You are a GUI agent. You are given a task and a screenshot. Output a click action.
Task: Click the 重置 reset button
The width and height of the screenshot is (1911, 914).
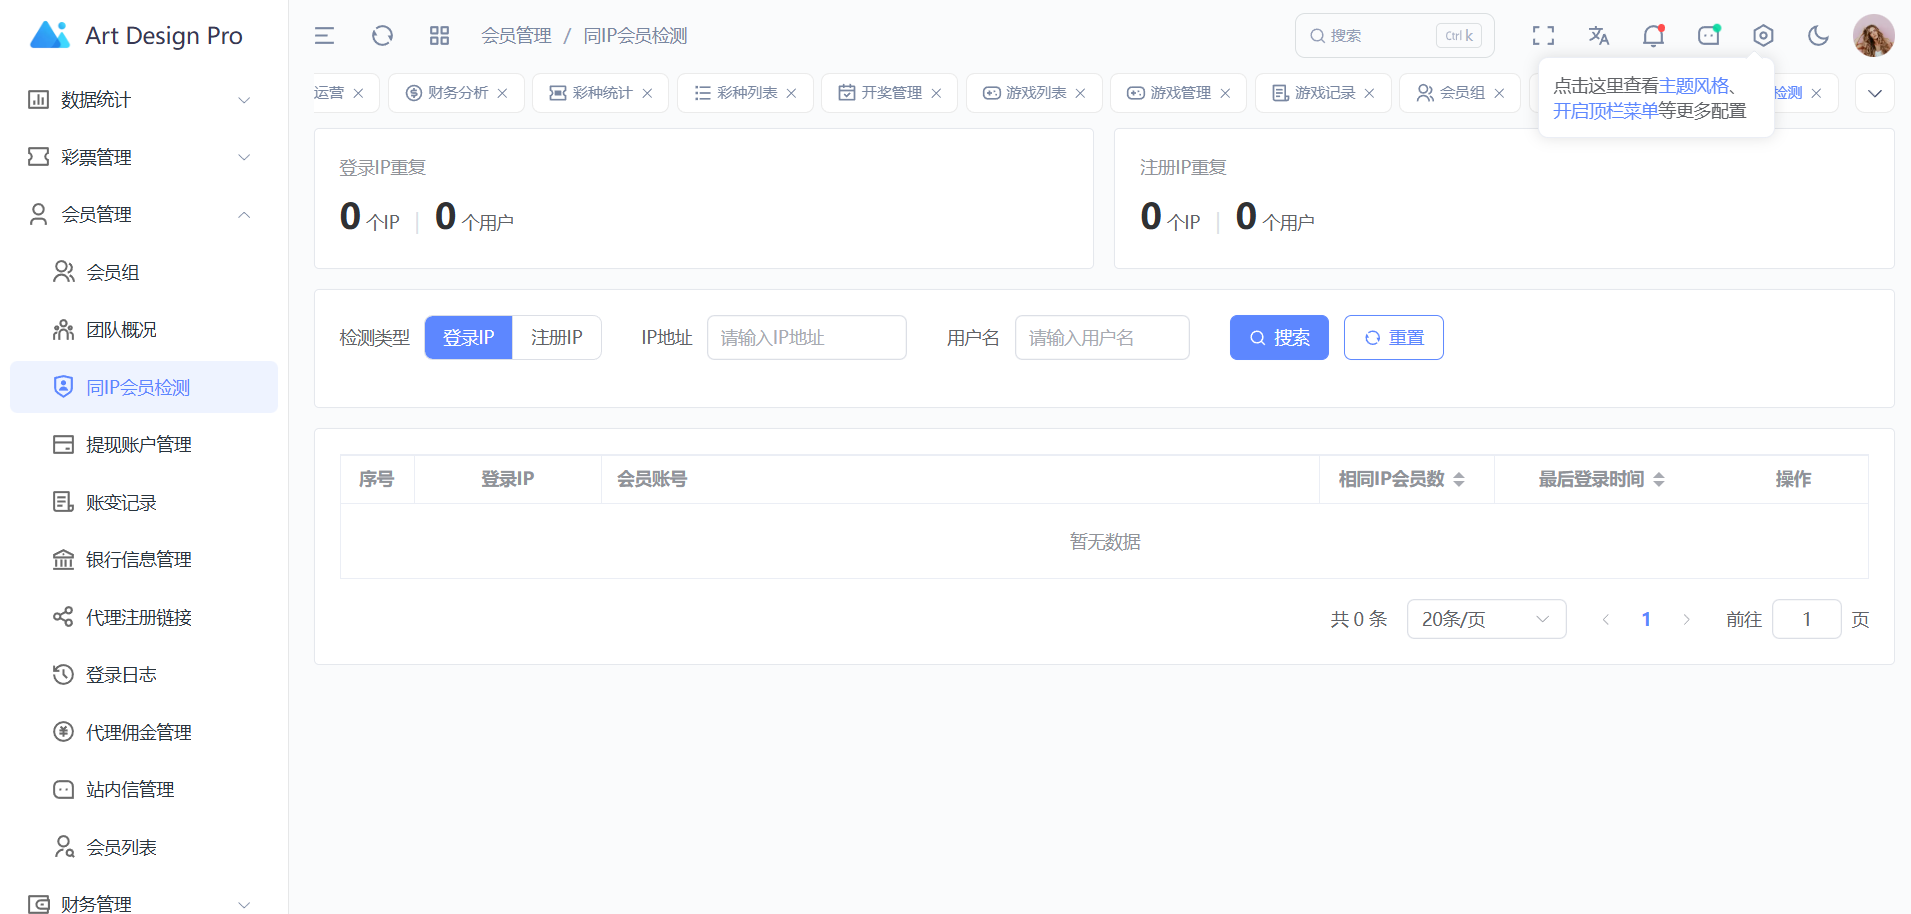point(1393,338)
